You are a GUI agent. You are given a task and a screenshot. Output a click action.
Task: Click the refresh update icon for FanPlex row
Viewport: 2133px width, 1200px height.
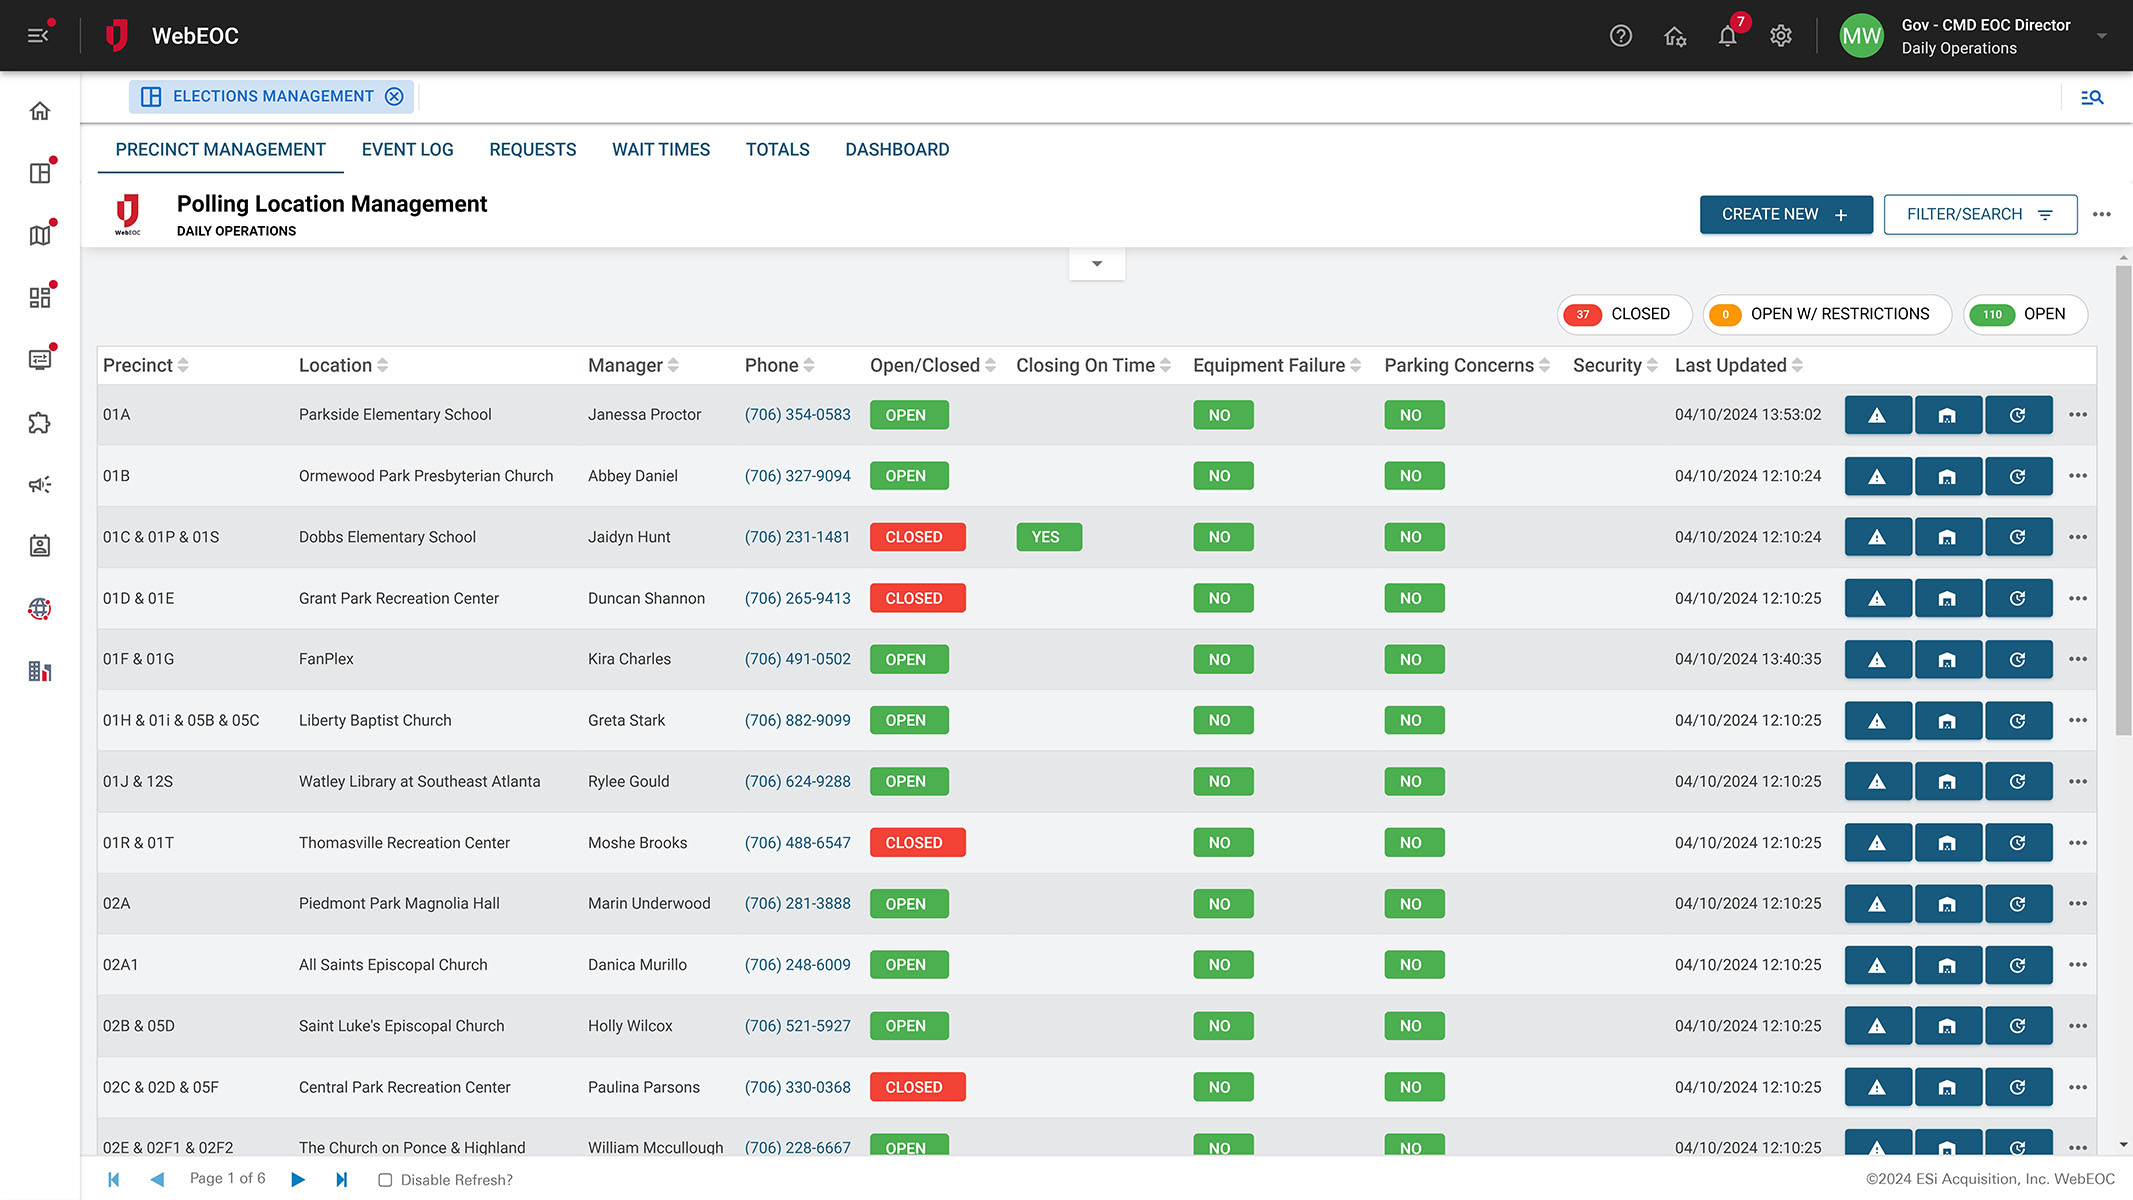pos(2018,660)
